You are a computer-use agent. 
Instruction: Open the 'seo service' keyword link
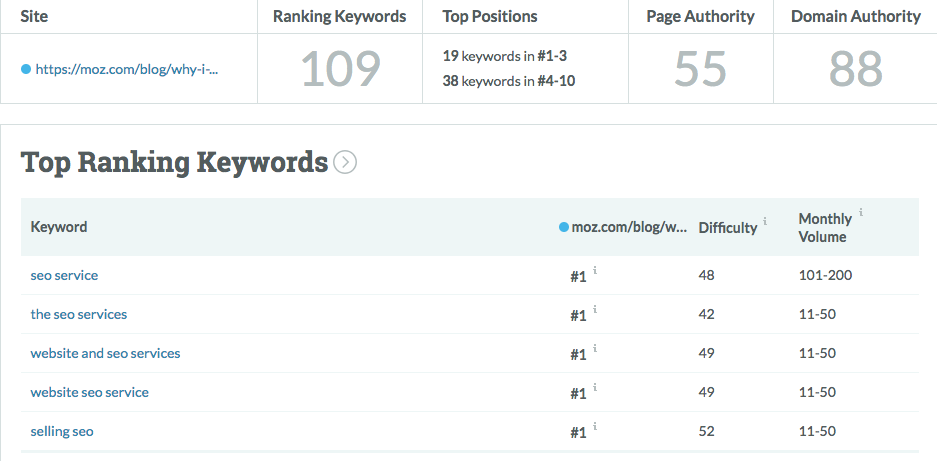coord(64,275)
